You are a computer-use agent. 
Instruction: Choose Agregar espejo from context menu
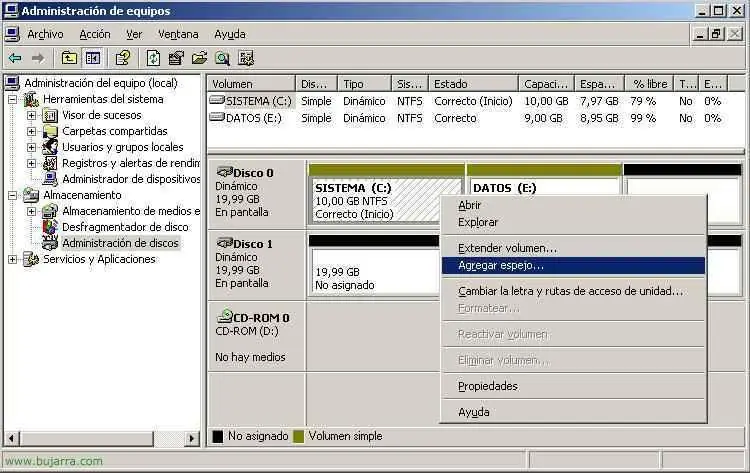tap(573, 265)
